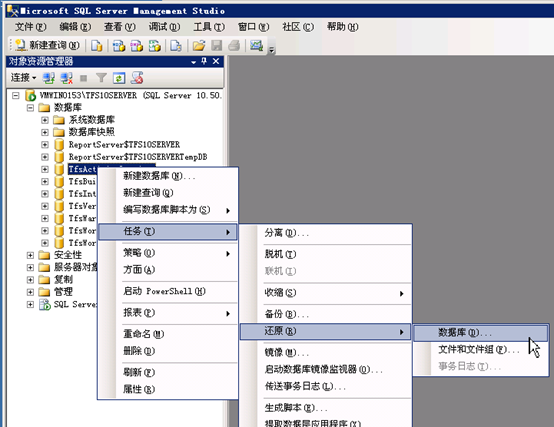Toggle the Object Explorer auto-hide pin
554x427 pixels.
(x=204, y=61)
